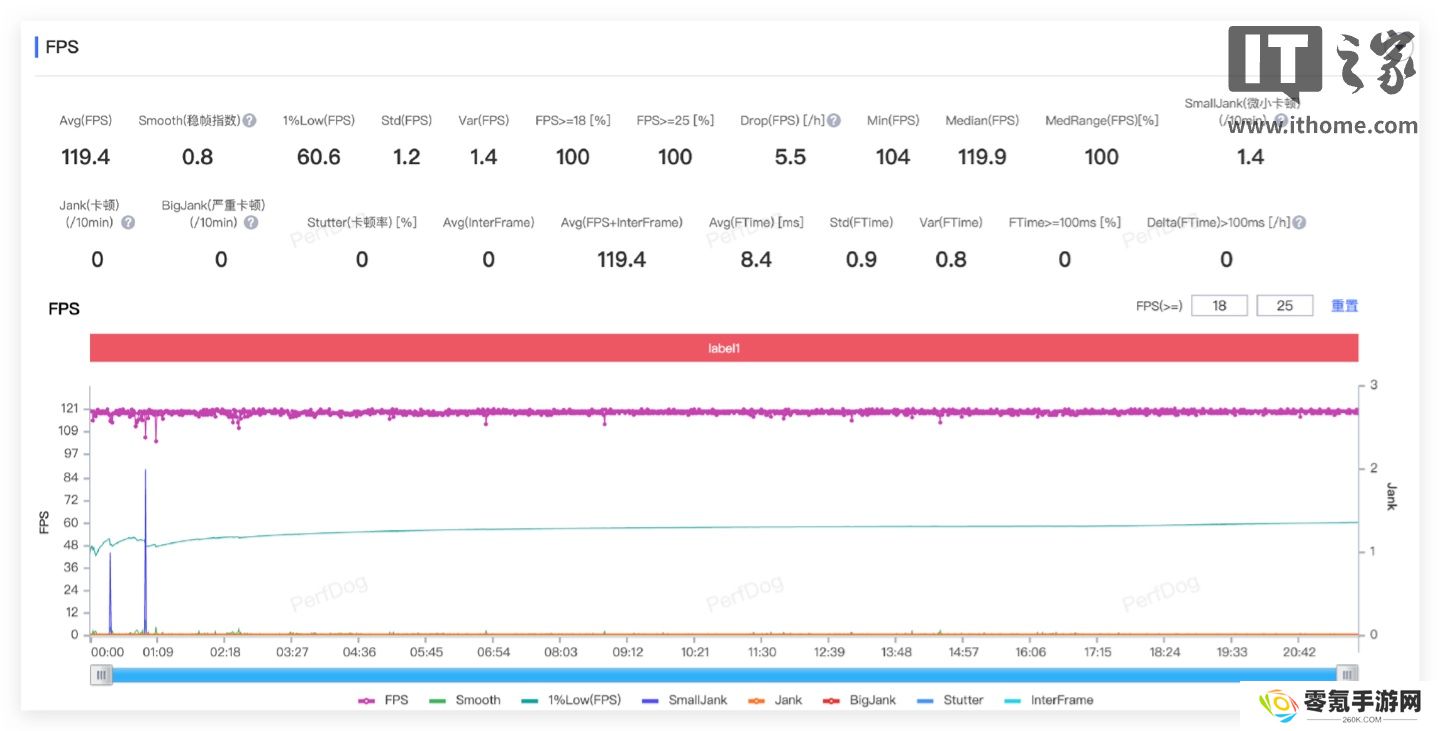
Task: Click the 00:00 time axis label
Action: coord(107,652)
